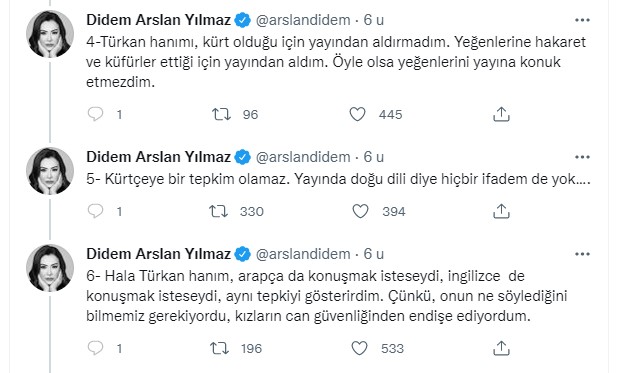This screenshot has width=634, height=373.
Task: Reply to tweet 4 about Türkan hanım
Action: click(95, 114)
